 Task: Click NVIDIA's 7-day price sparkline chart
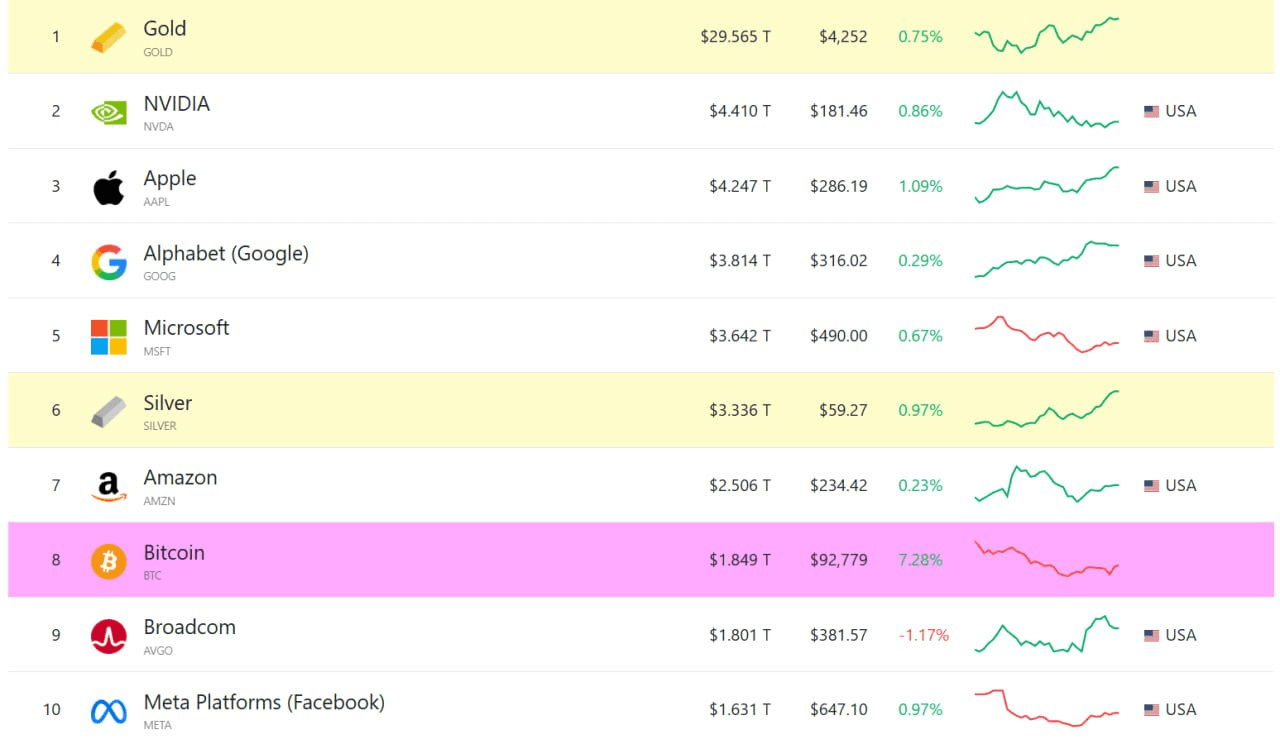tap(1047, 110)
